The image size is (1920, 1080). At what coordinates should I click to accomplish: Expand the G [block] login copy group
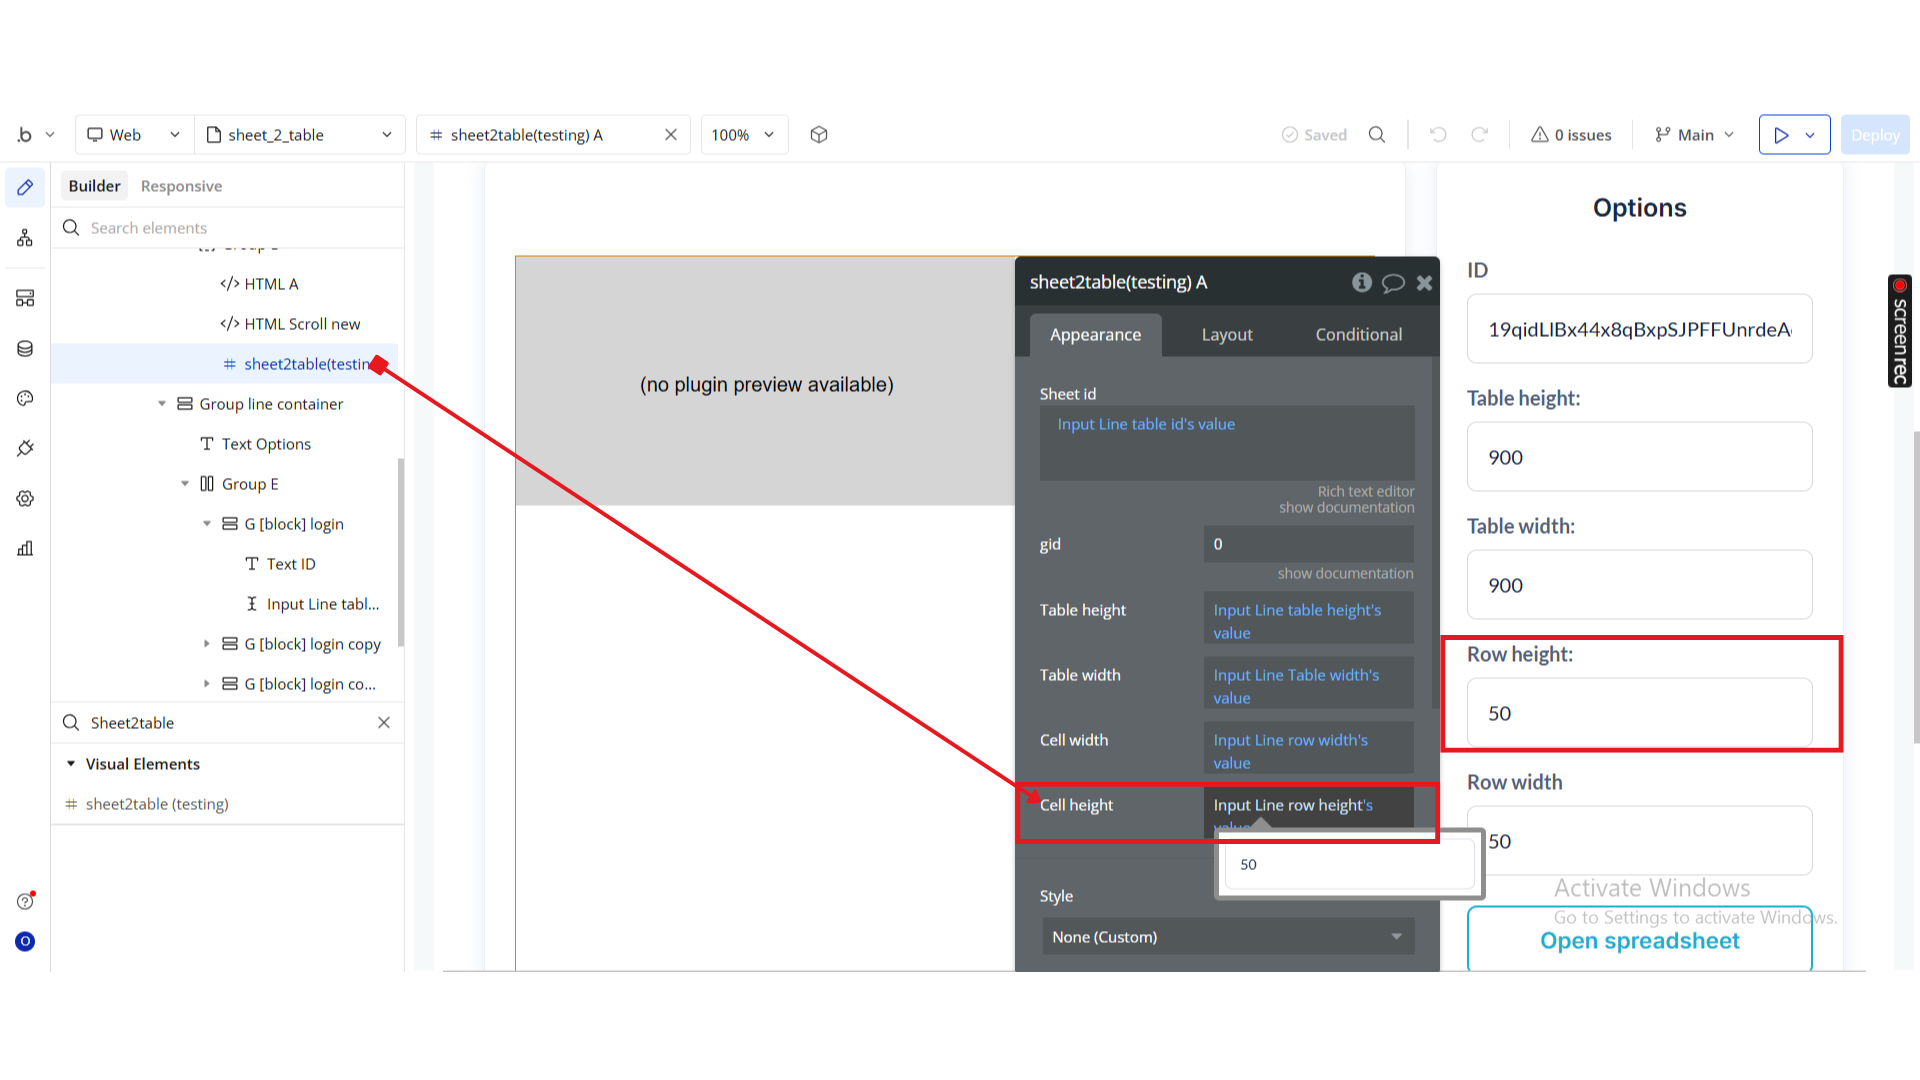(207, 644)
